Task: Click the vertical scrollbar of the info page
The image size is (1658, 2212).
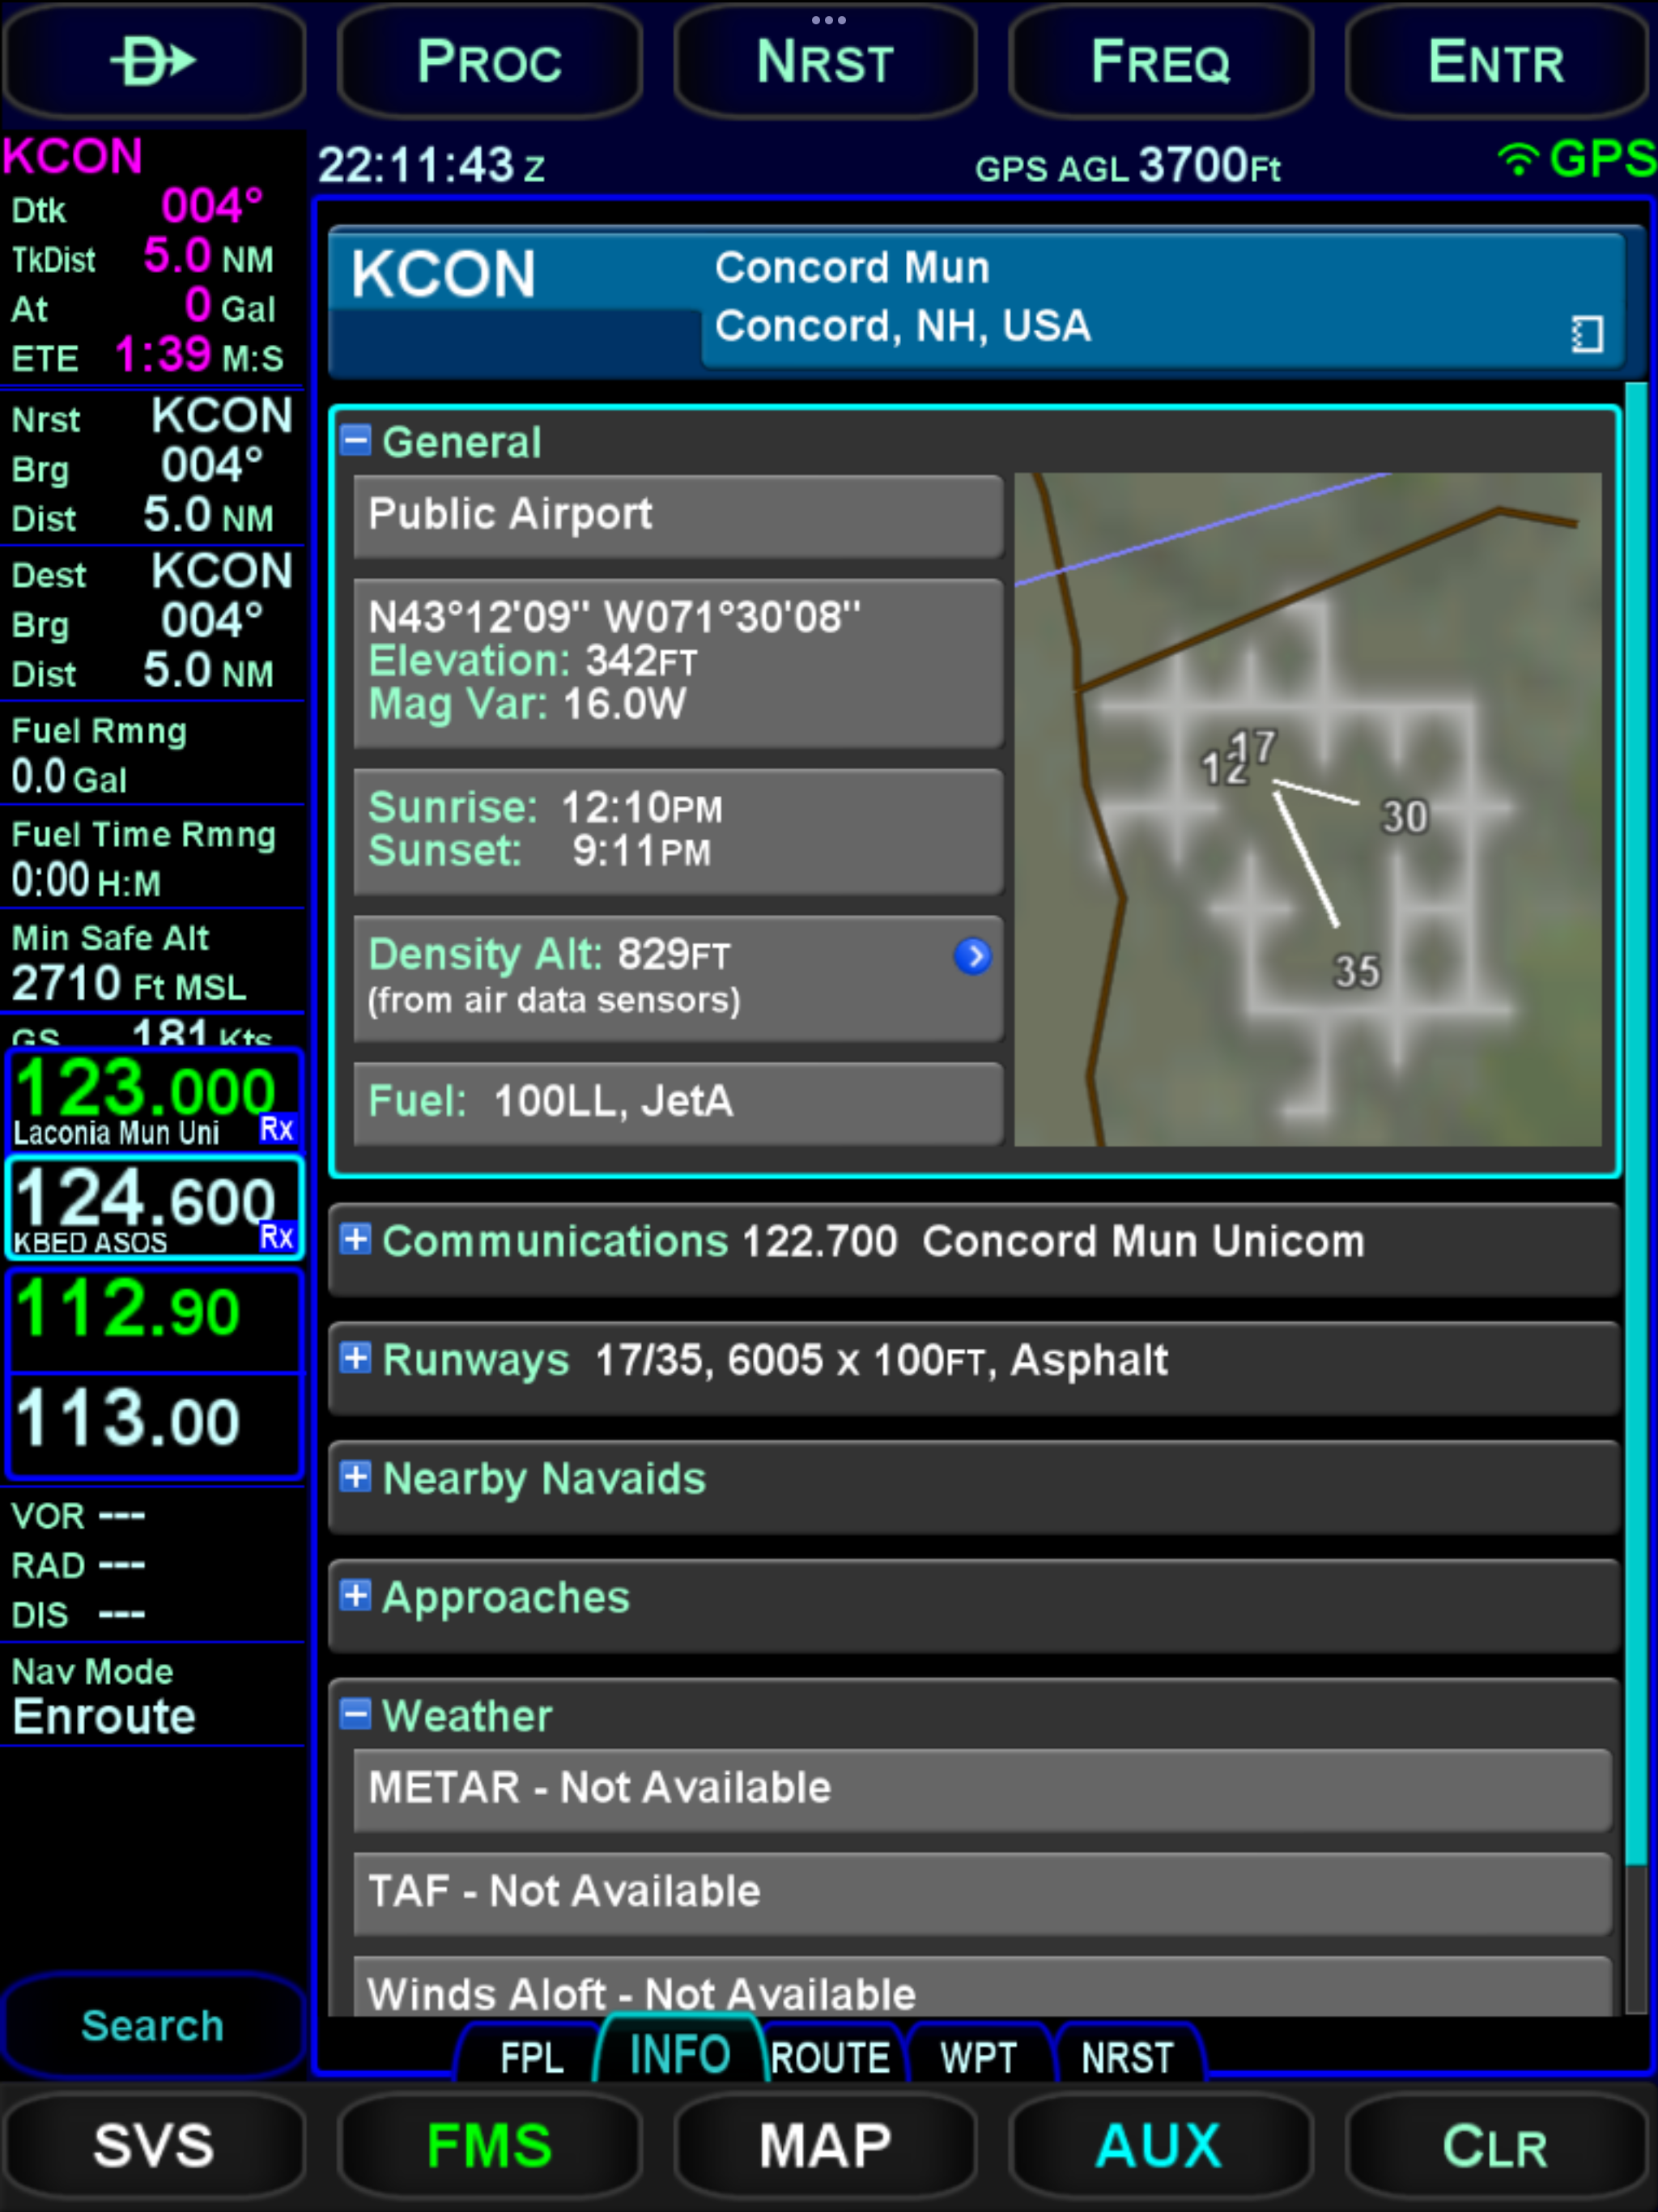Action: tap(1636, 1197)
